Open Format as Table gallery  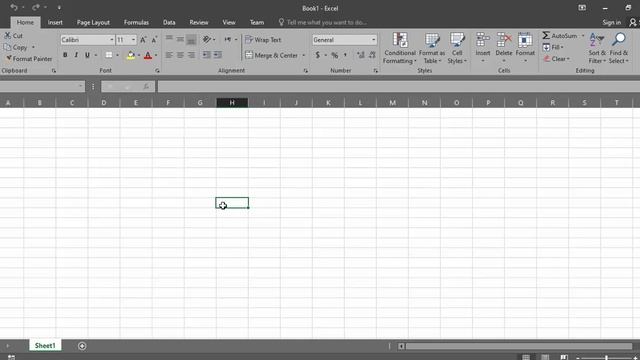[x=432, y=48]
